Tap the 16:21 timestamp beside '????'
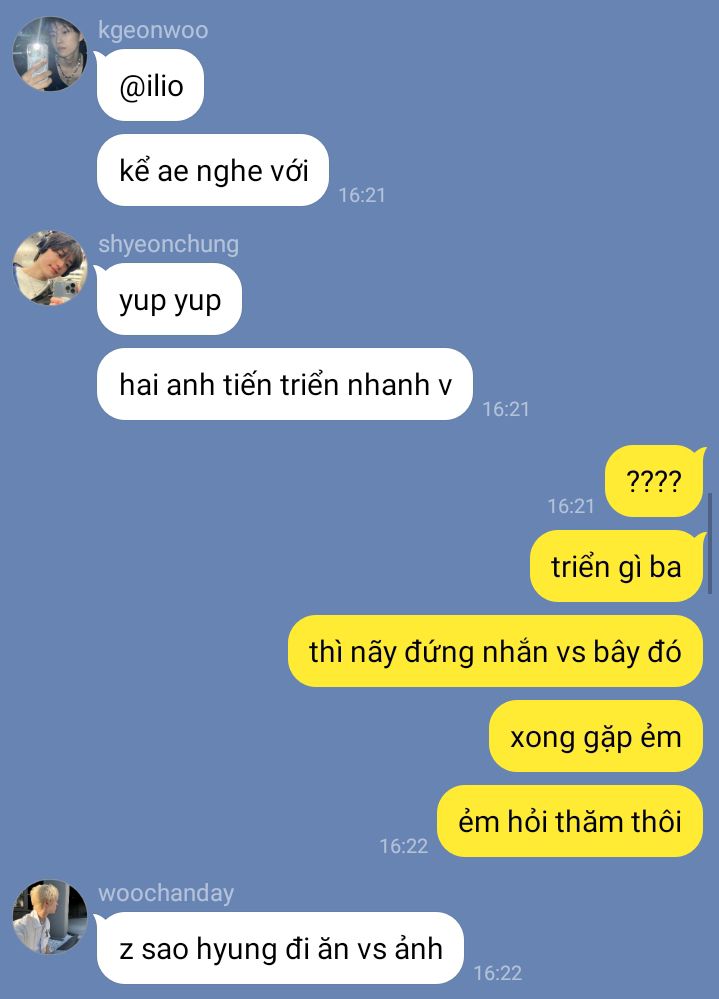The height and width of the screenshot is (999, 719). click(x=571, y=506)
